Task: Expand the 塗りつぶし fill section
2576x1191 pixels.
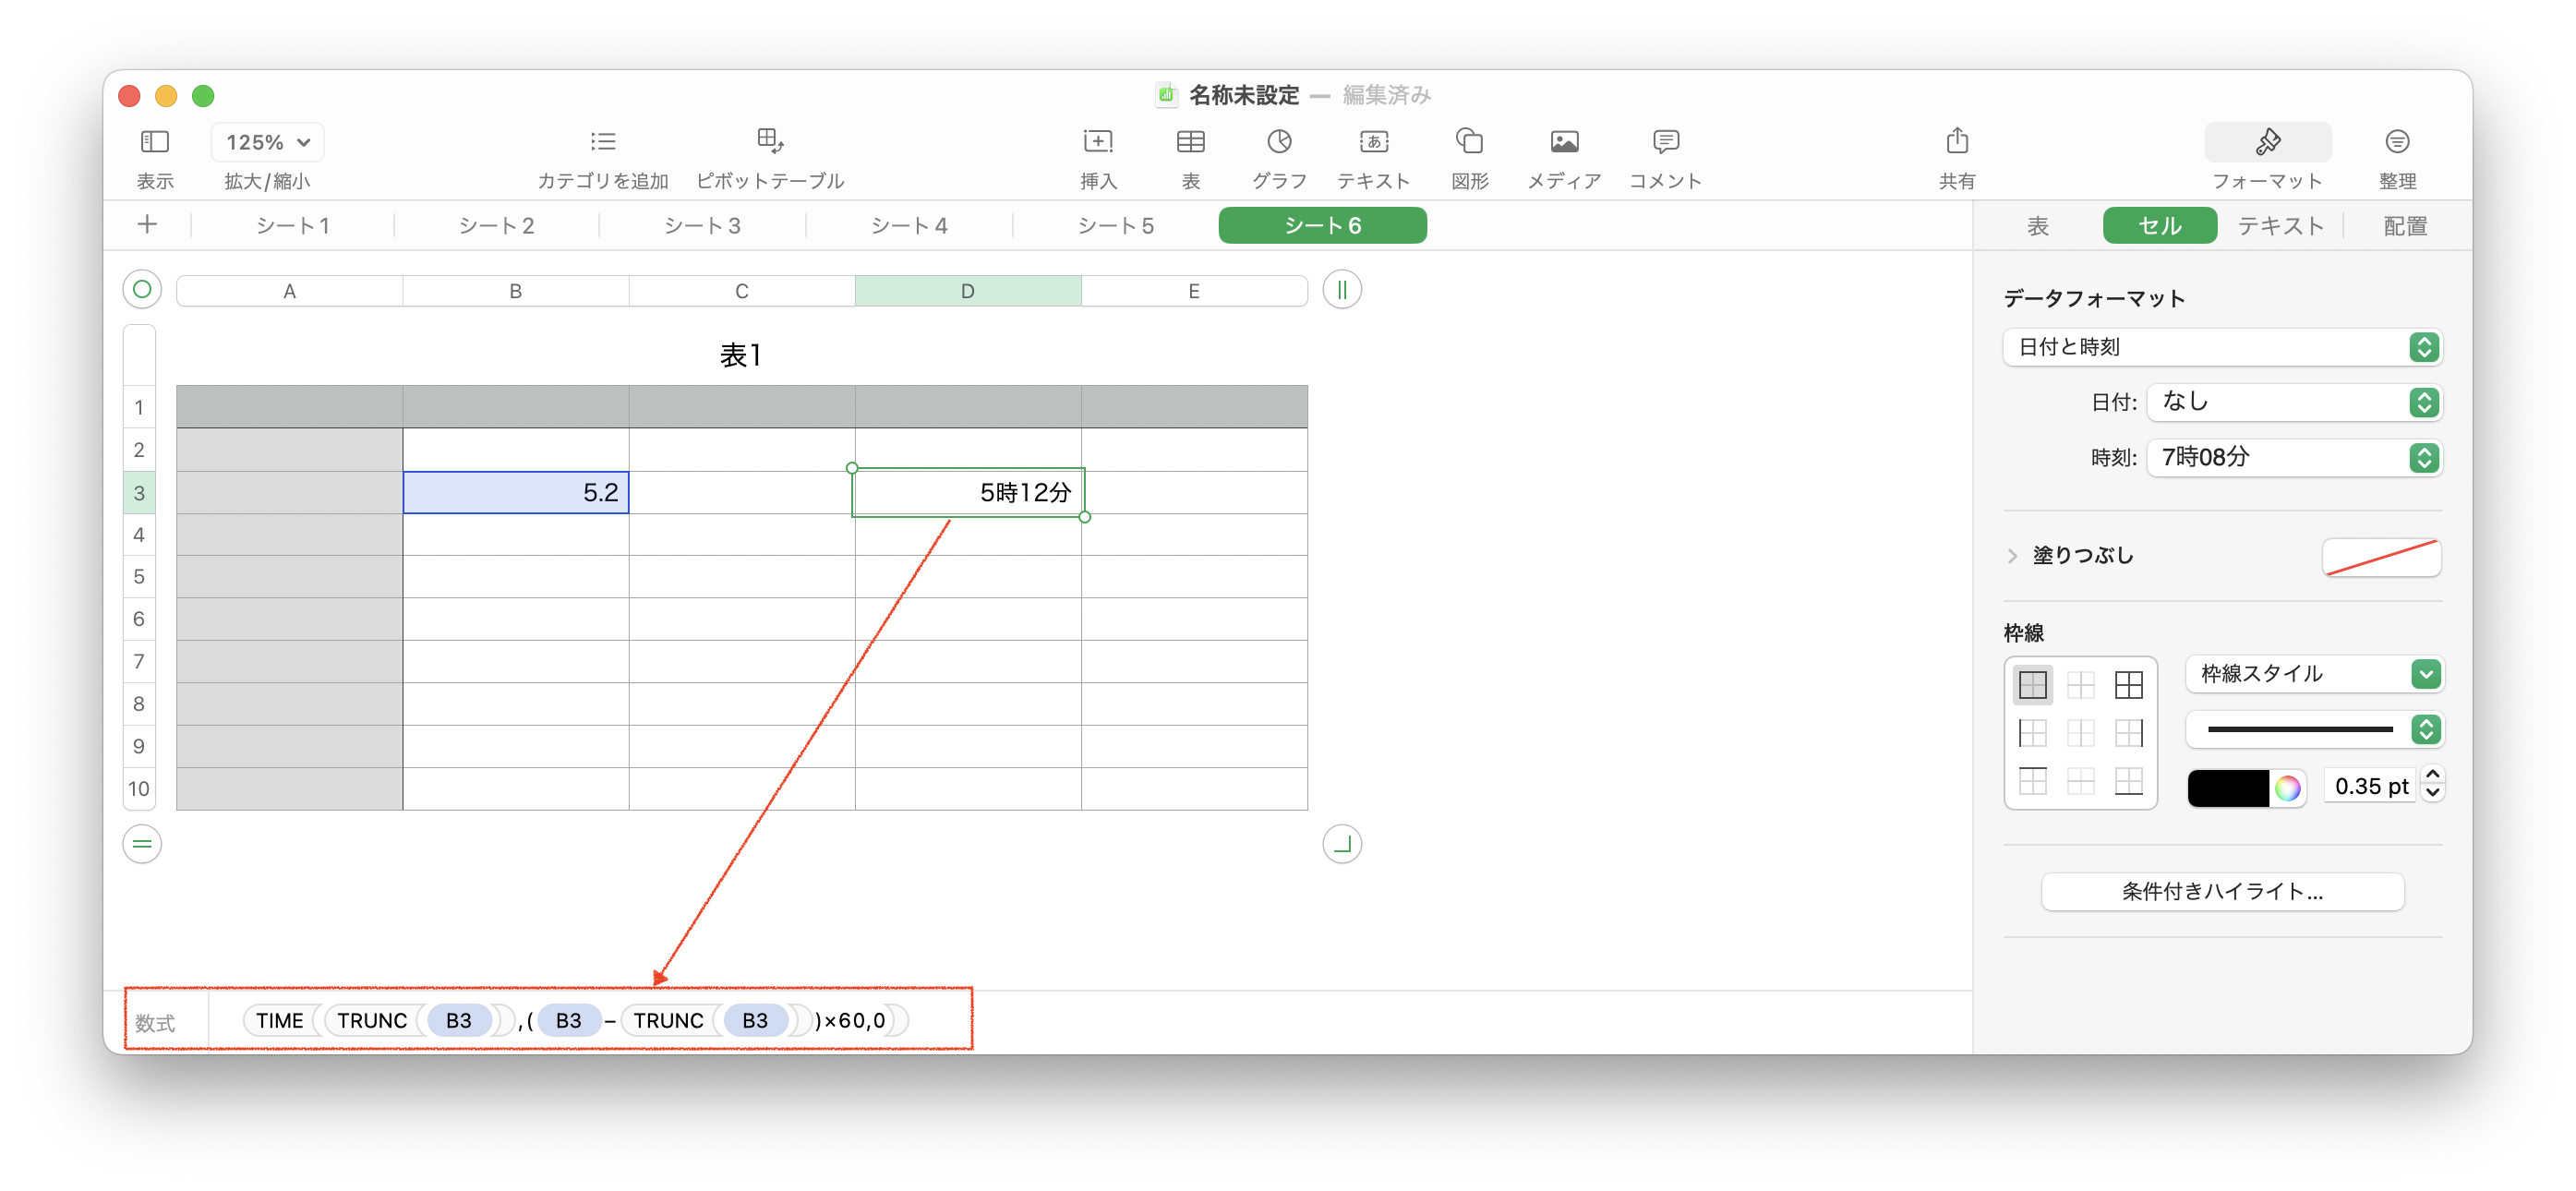Action: [2012, 556]
